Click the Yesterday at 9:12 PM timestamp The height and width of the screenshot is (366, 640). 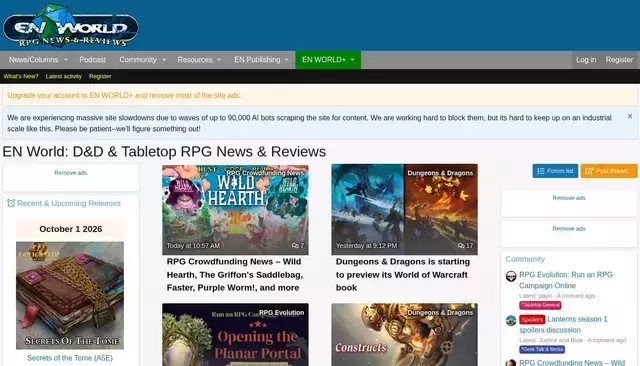point(366,246)
